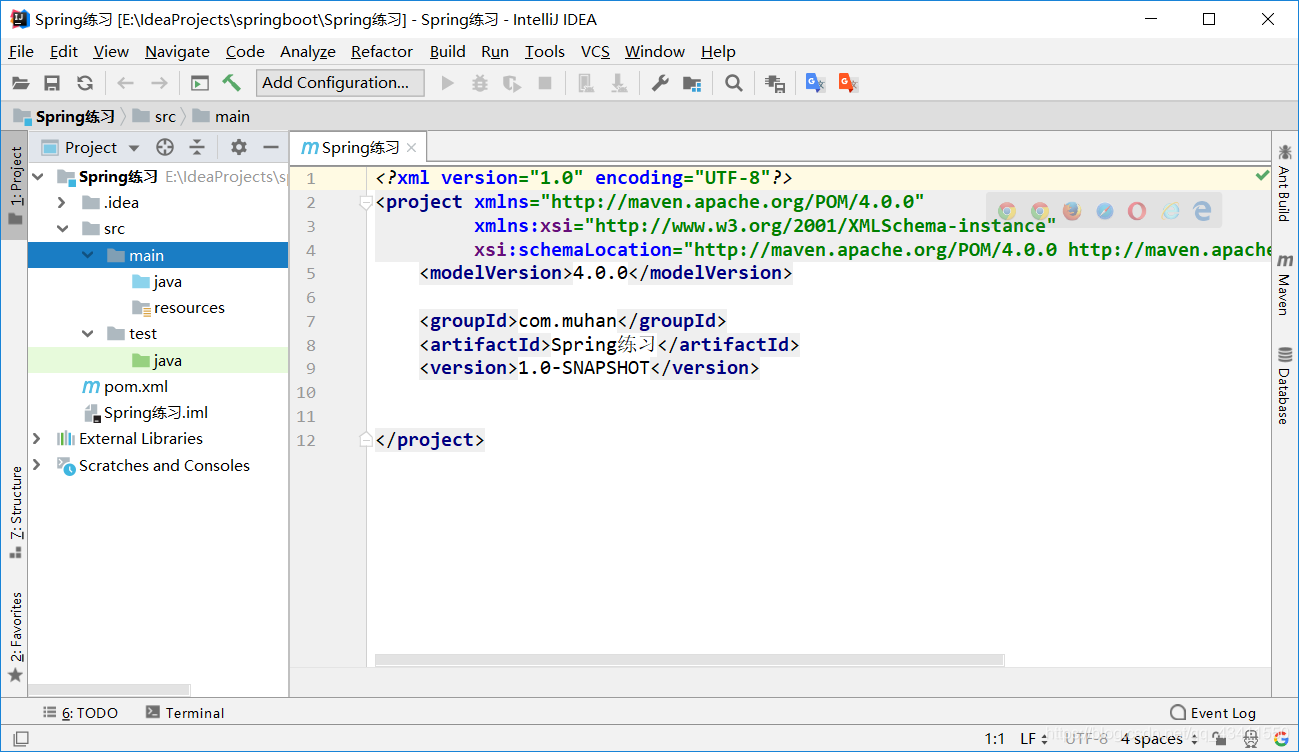Image resolution: width=1299 pixels, height=752 pixels.
Task: Open Settings via wrench icon
Action: (660, 83)
